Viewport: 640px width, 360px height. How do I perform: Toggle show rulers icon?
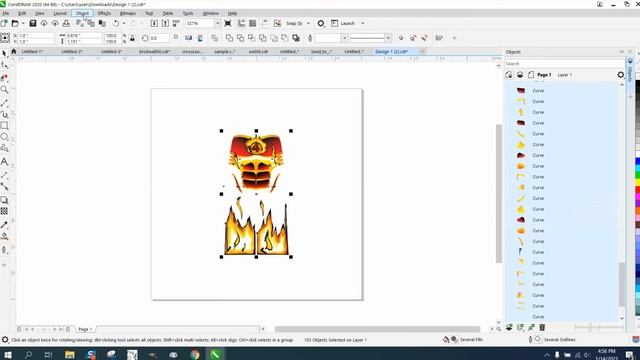(x=242, y=23)
